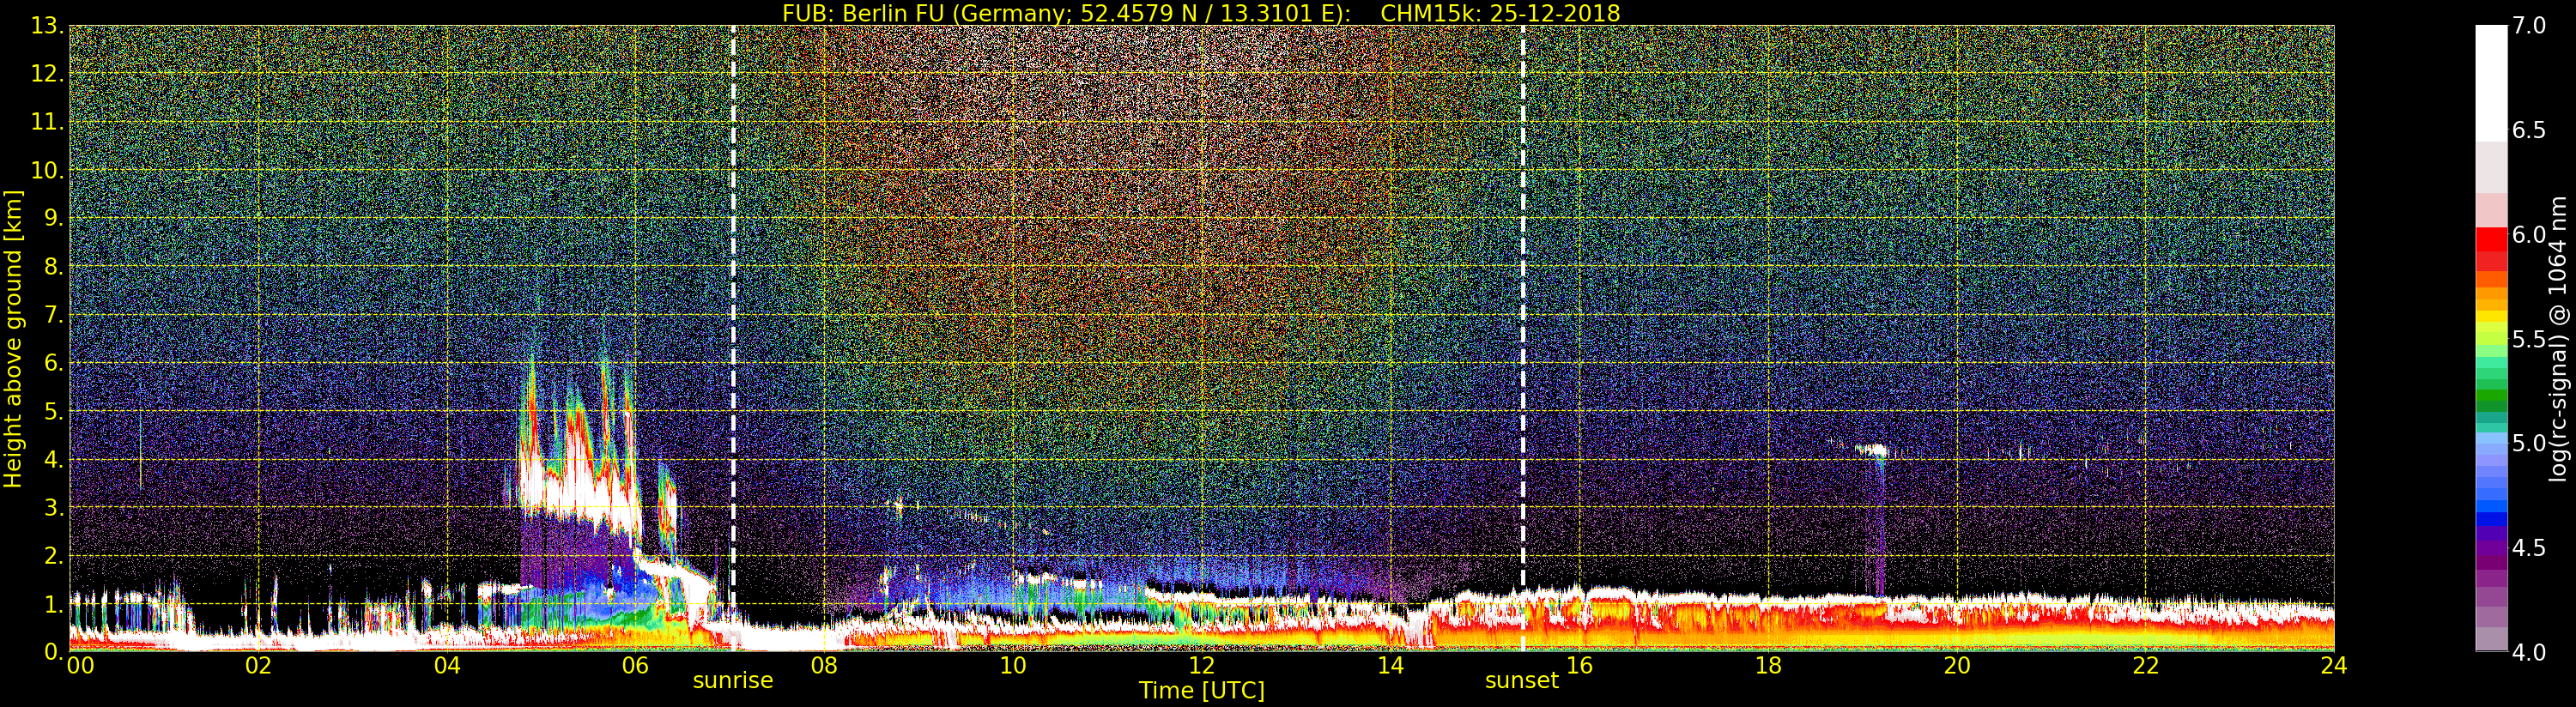Click the time axis tick '02'
This screenshot has width=2576, height=707.
coord(258,665)
